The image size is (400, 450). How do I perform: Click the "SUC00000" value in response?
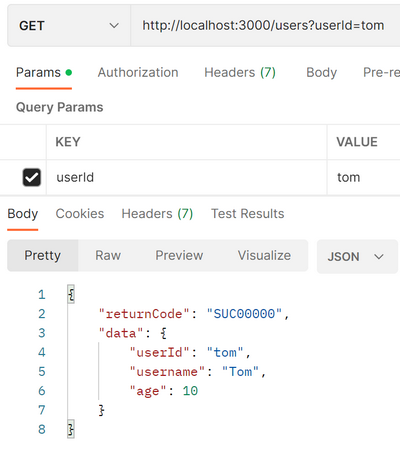(x=244, y=314)
